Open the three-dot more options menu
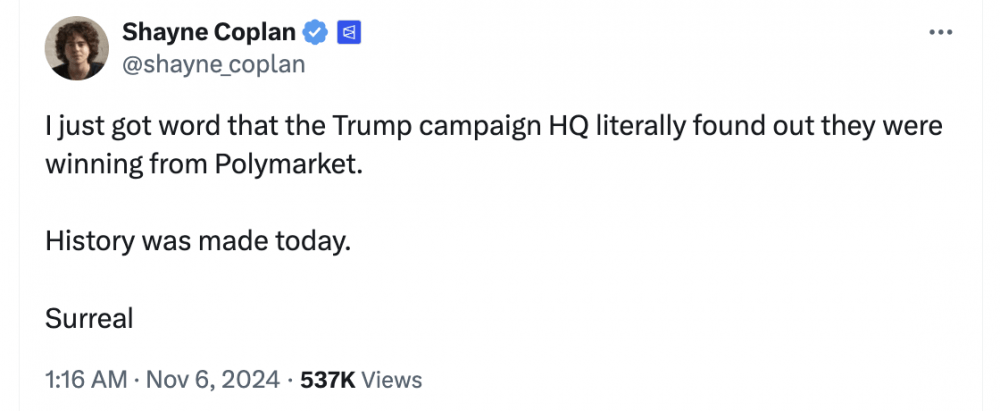Screen dimensions: 1000x411 click(x=940, y=33)
